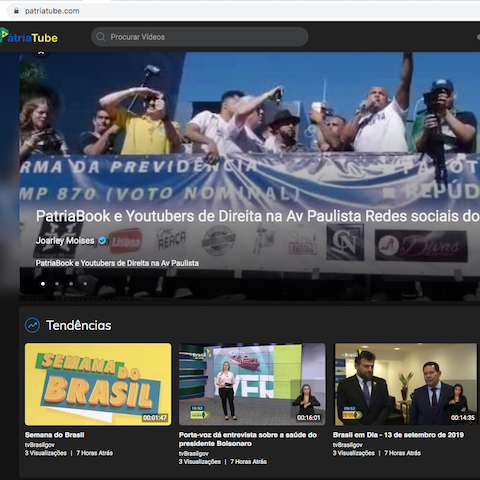Open the Semana do Brasil video title
480x480 pixels.
54,435
